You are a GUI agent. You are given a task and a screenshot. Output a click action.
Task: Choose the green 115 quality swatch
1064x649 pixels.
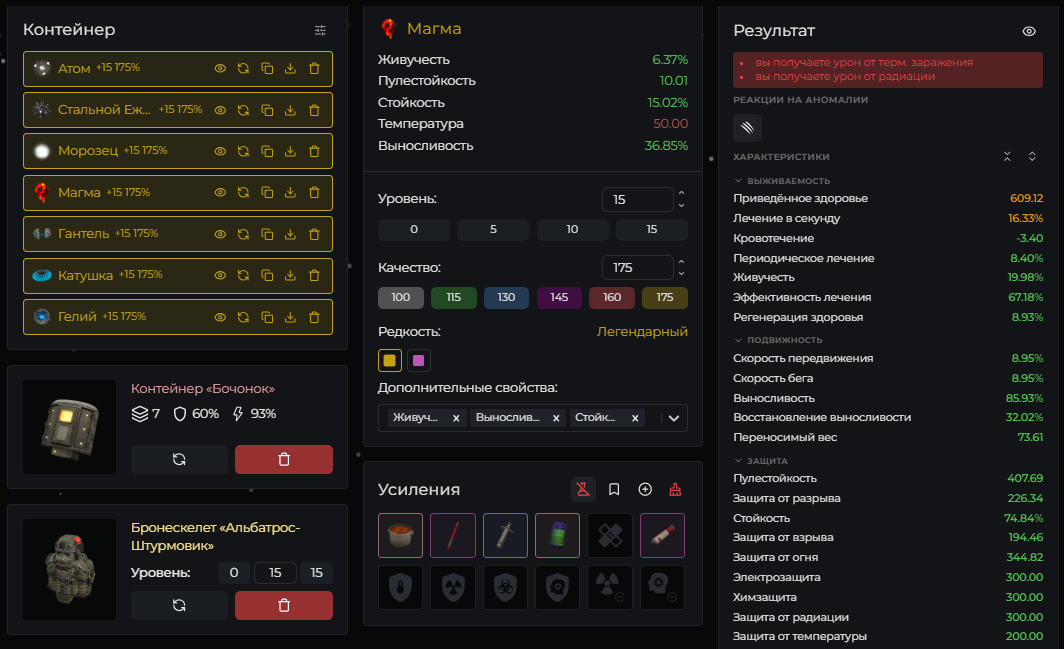(x=454, y=297)
